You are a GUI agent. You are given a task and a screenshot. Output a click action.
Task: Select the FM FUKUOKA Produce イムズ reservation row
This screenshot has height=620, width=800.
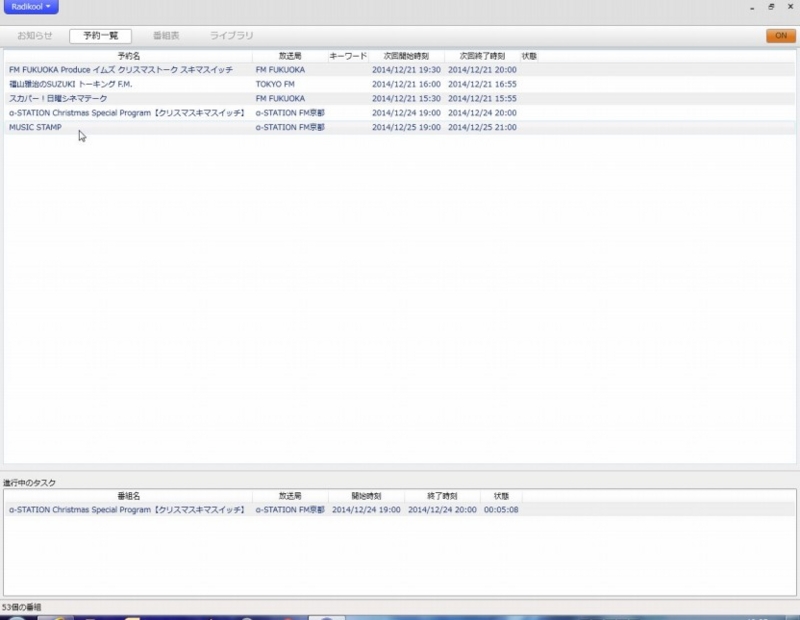[x=400, y=70]
